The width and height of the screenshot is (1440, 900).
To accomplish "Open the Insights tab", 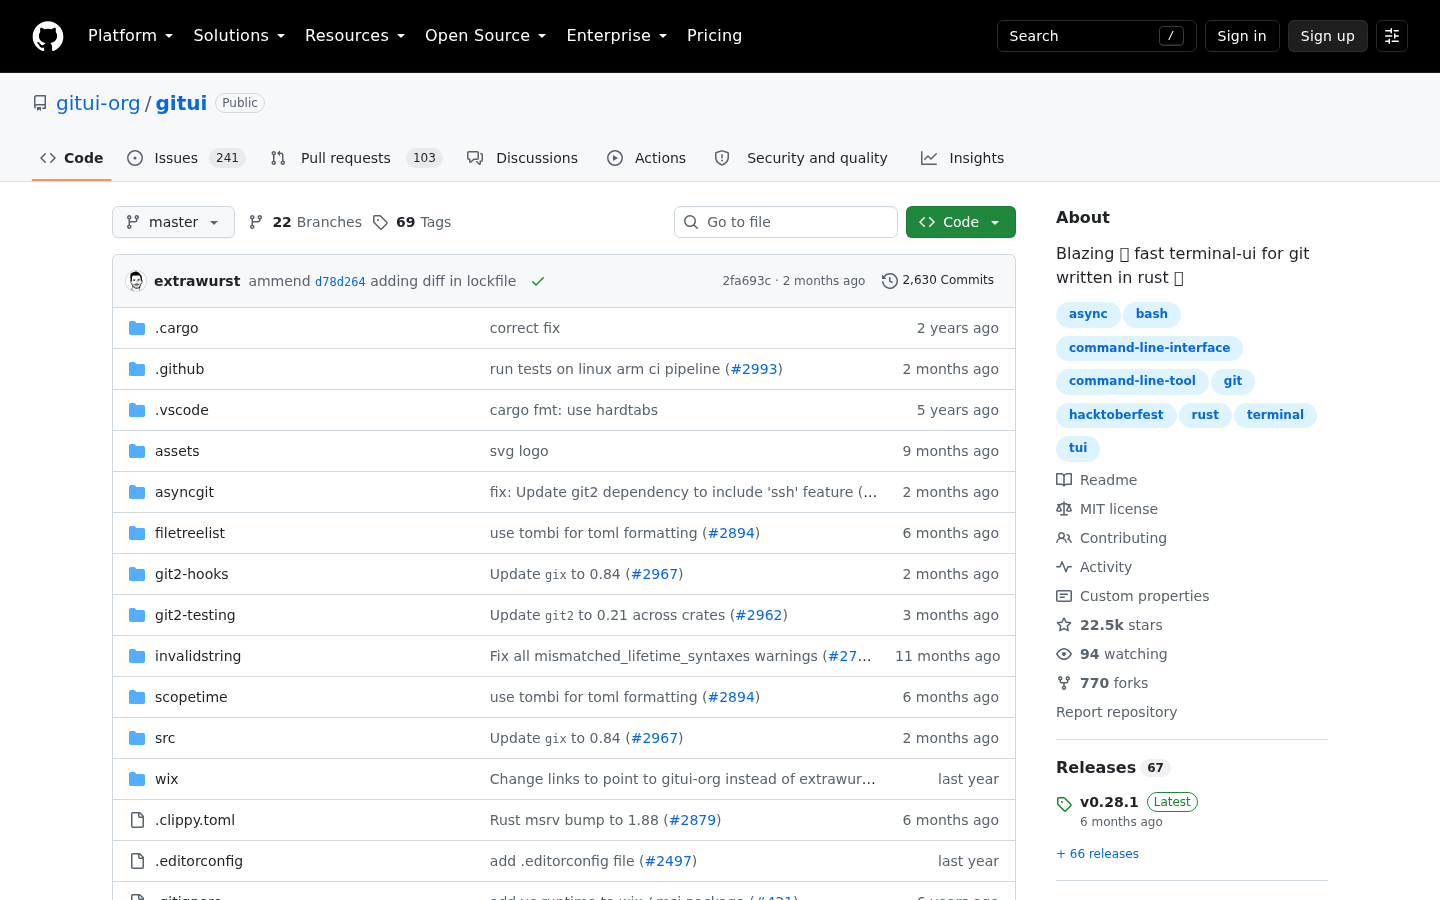I will tap(963, 158).
